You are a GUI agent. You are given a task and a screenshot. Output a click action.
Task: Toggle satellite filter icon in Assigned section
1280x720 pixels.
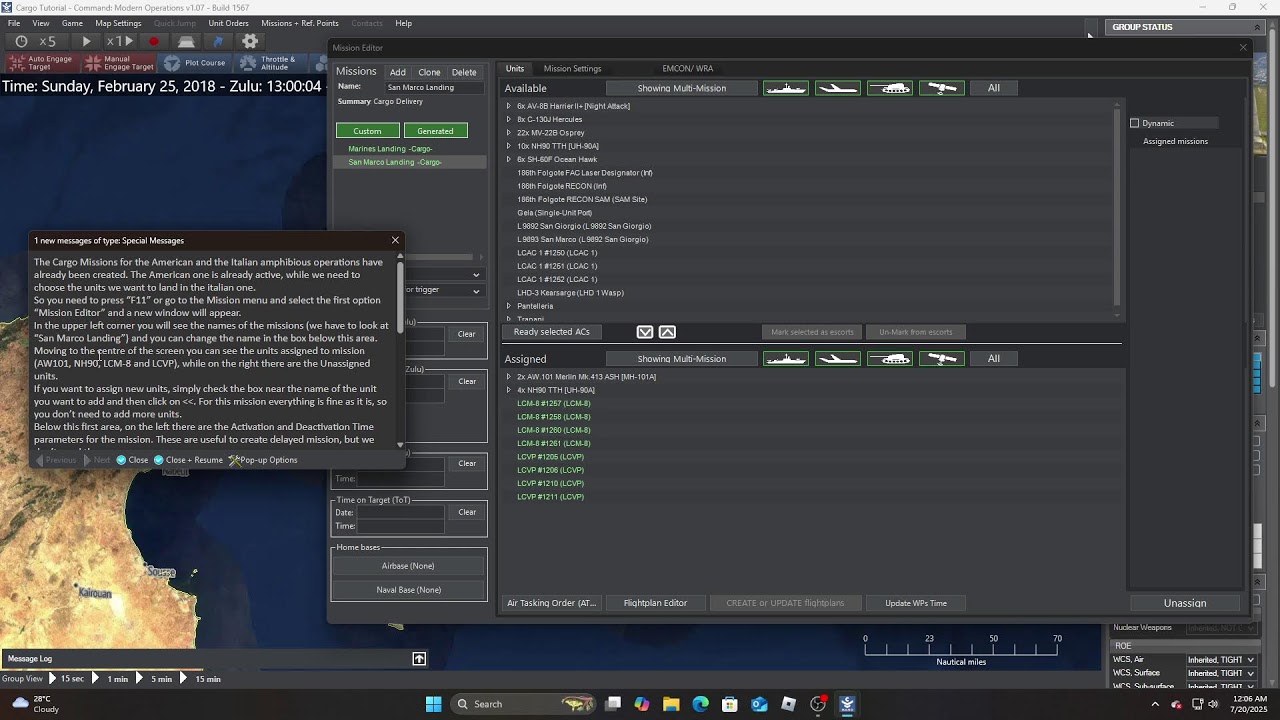pyautogui.click(x=941, y=358)
